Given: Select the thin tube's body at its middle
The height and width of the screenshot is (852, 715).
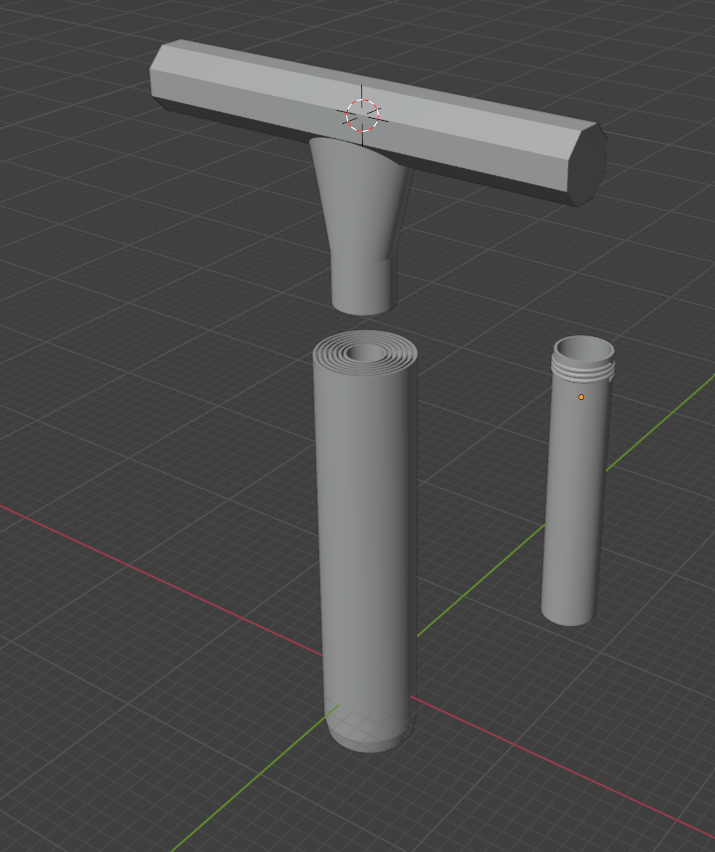Looking at the screenshot, I should tap(575, 500).
